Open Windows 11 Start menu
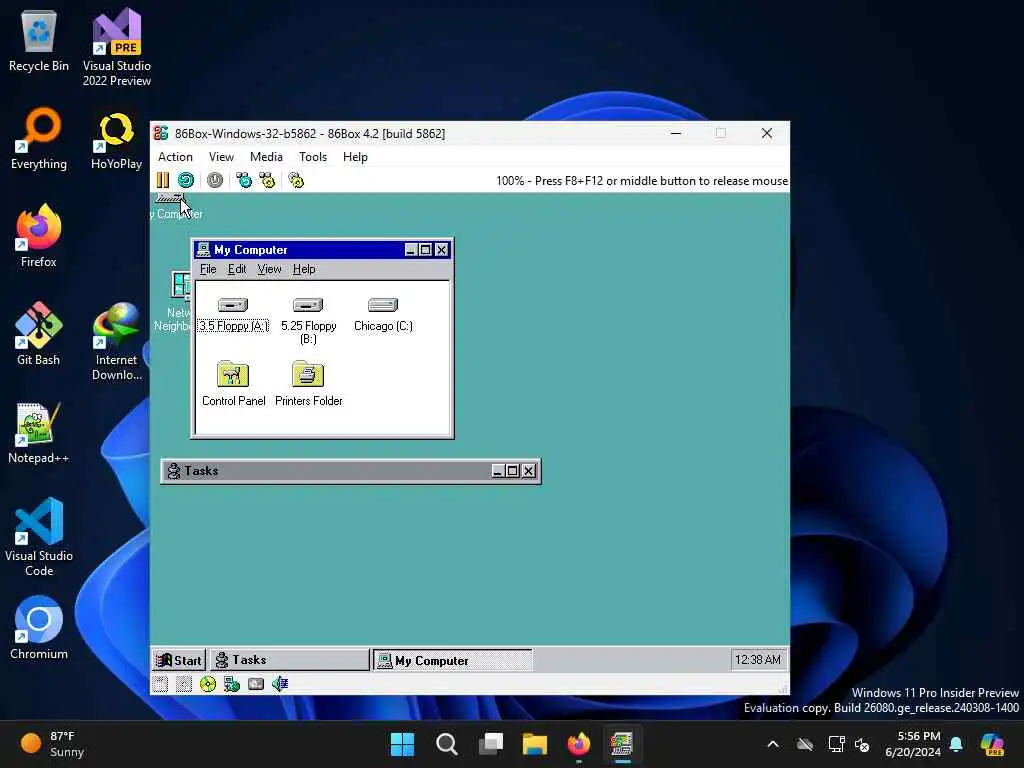Viewport: 1024px width, 768px height. pyautogui.click(x=402, y=744)
